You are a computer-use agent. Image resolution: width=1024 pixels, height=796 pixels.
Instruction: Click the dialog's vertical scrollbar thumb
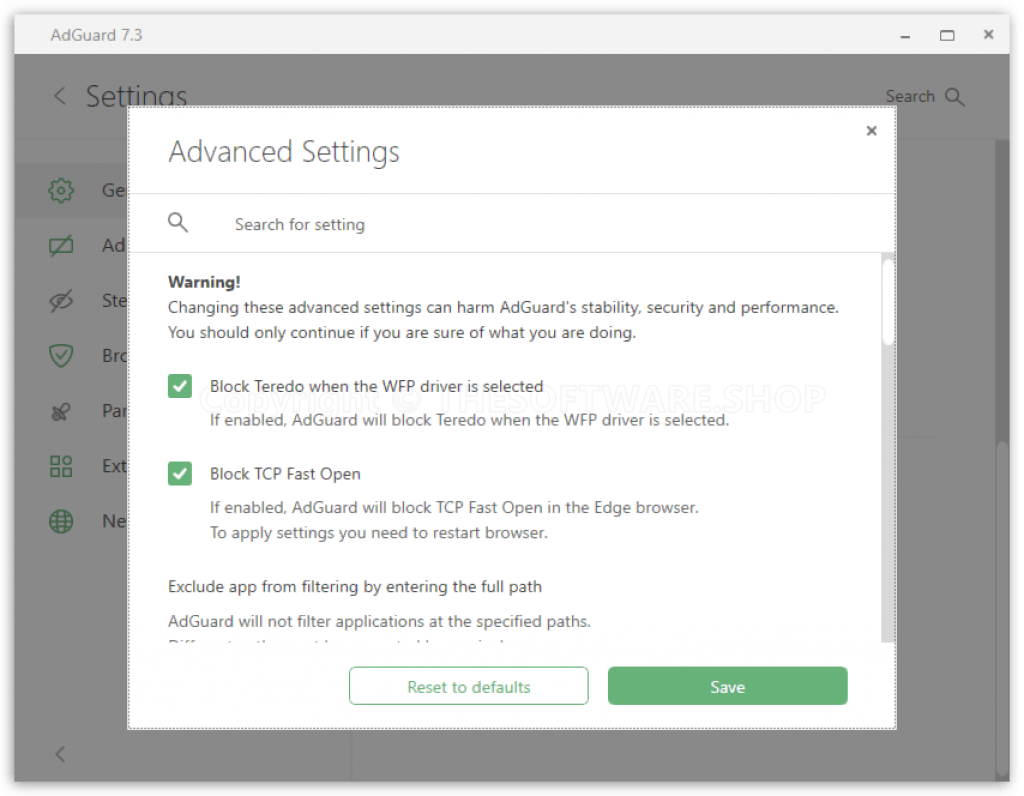888,302
